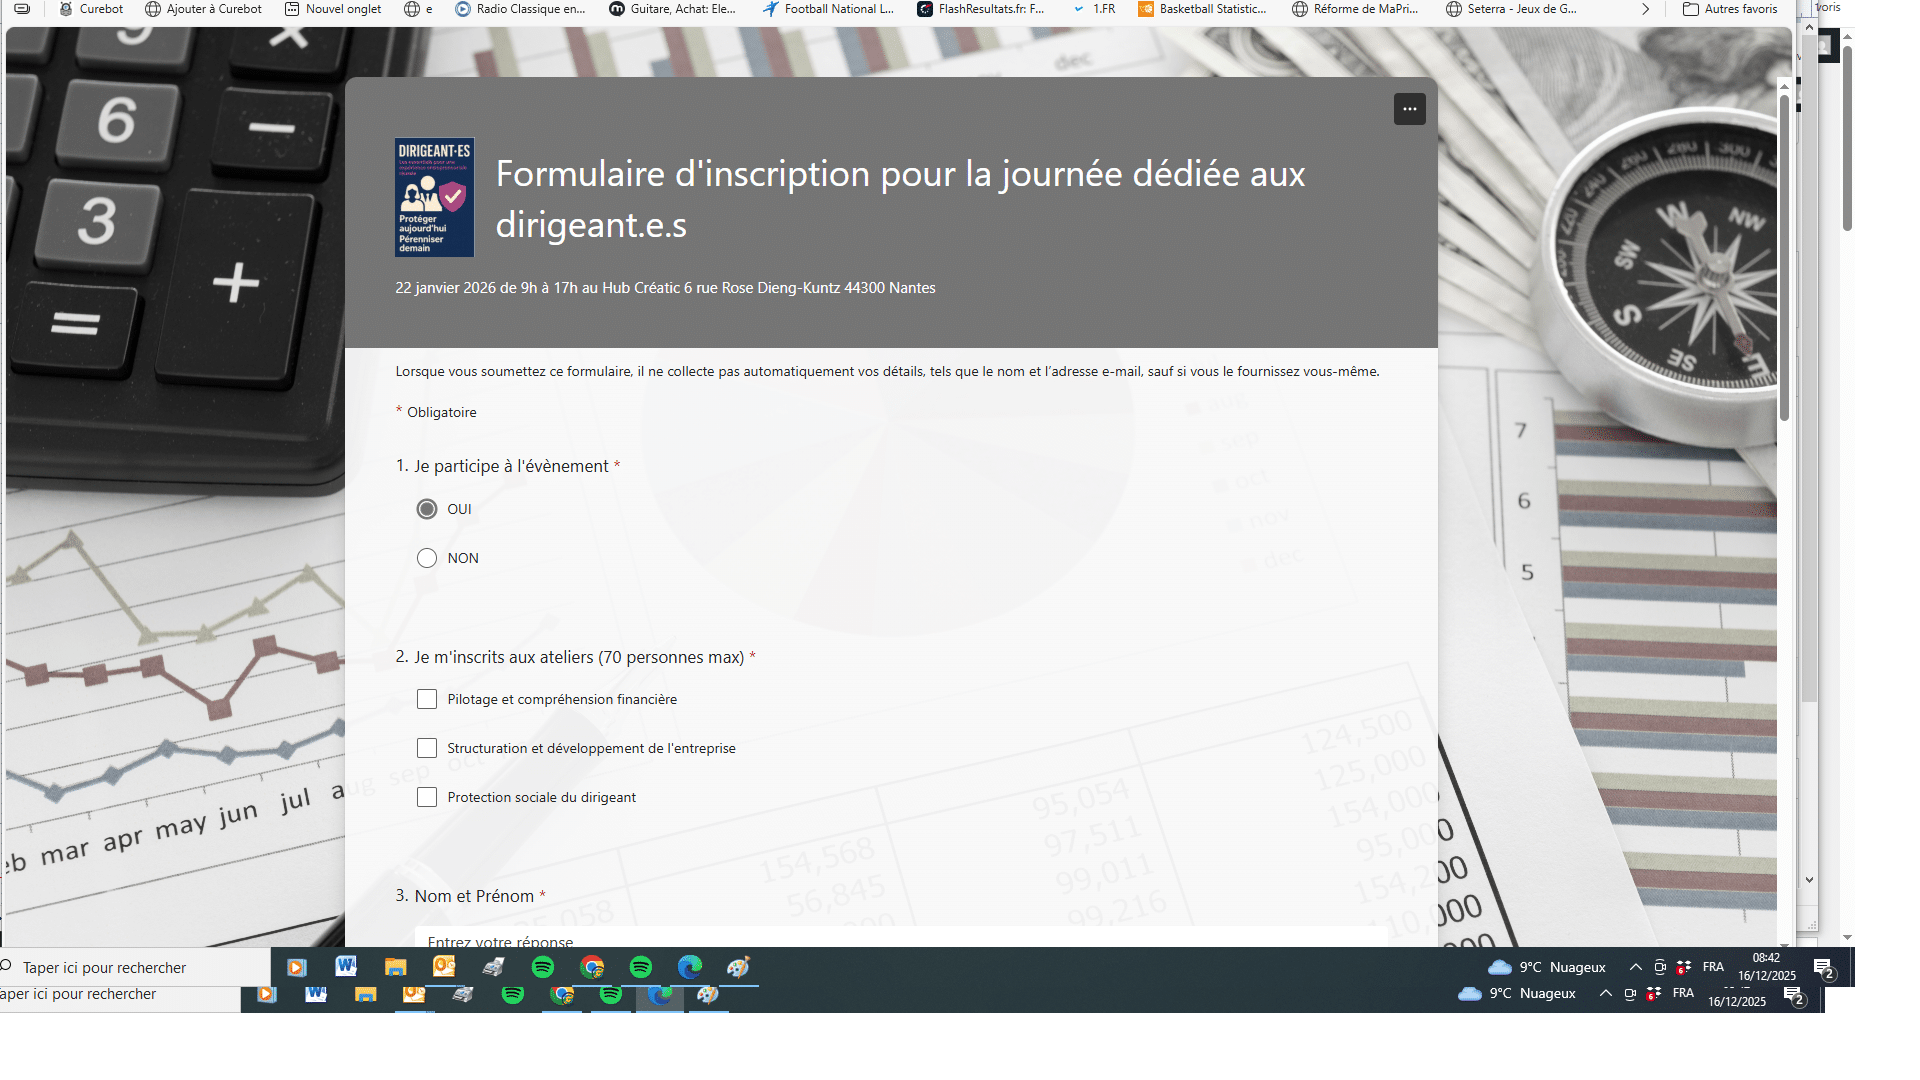1920x1080 pixels.
Task: Enable Protection sociale du dirigeant checkbox
Action: click(427, 797)
